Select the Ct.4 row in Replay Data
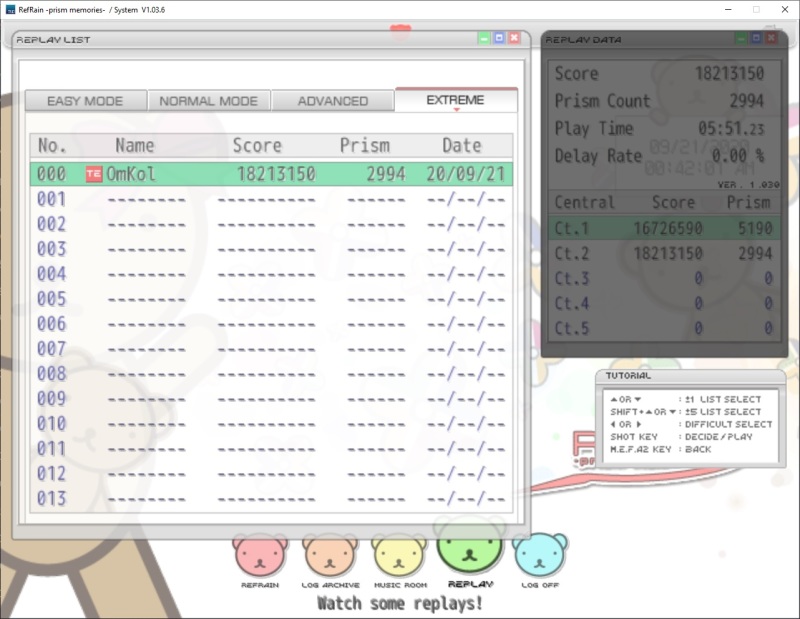800x619 pixels. pyautogui.click(x=664, y=303)
